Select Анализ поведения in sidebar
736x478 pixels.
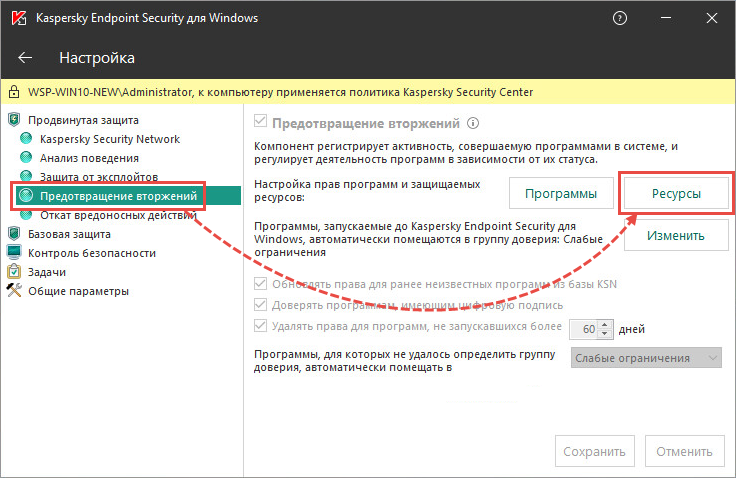89,158
